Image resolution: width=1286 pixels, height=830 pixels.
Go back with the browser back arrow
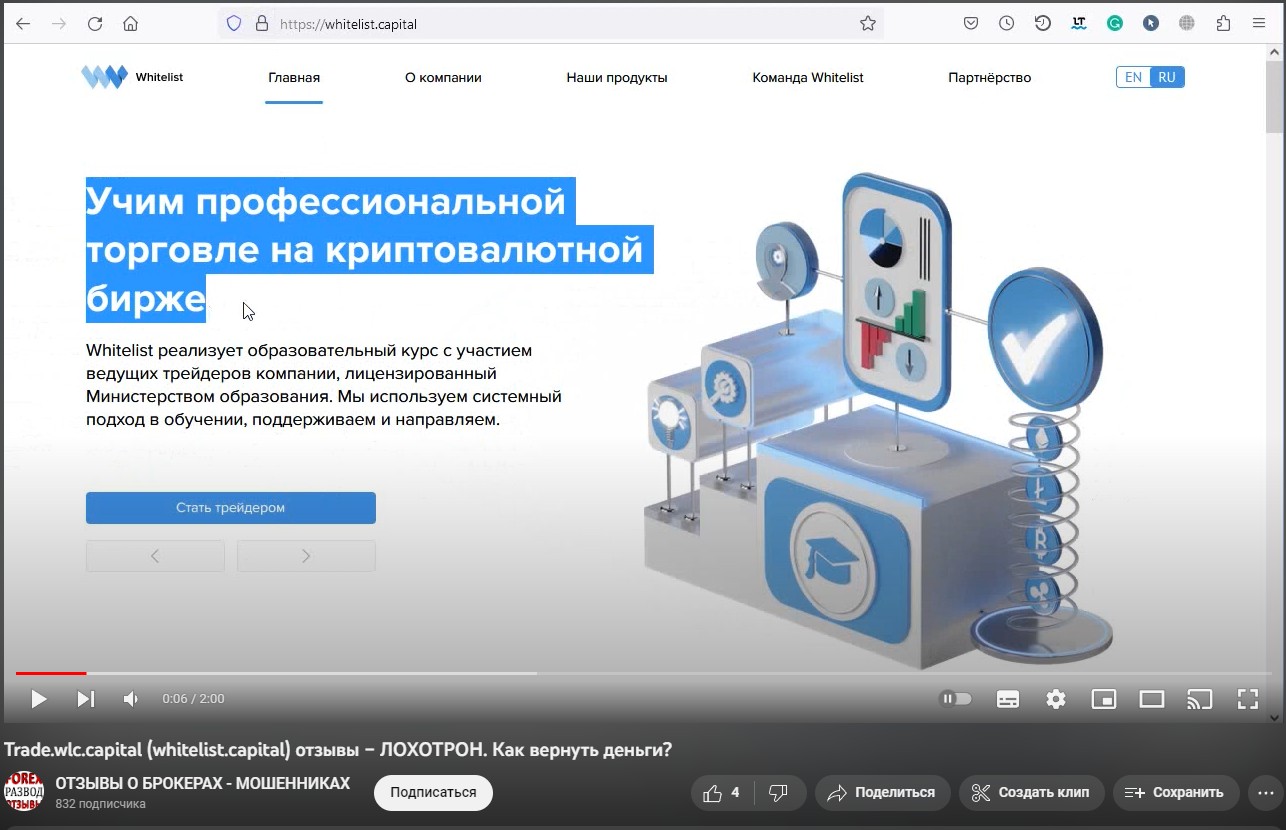[23, 24]
